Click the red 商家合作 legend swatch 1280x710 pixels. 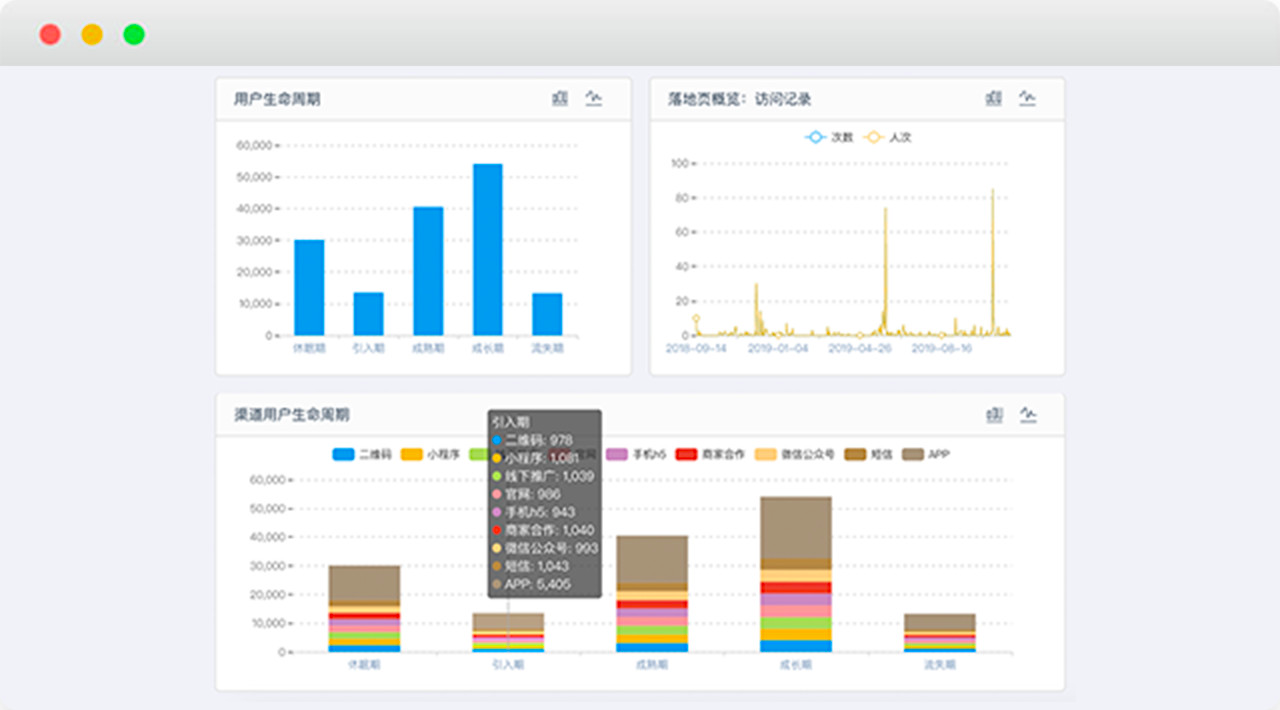point(688,455)
